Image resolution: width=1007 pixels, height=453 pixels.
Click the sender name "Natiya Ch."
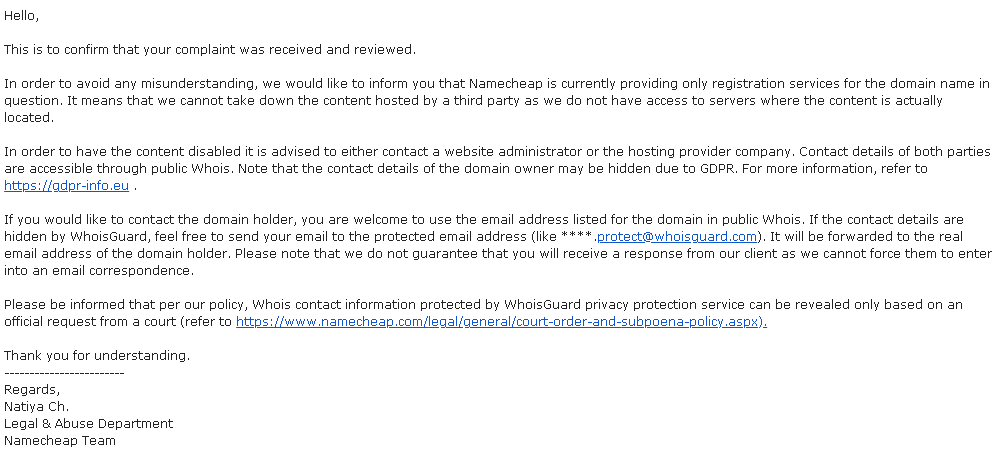point(37,407)
